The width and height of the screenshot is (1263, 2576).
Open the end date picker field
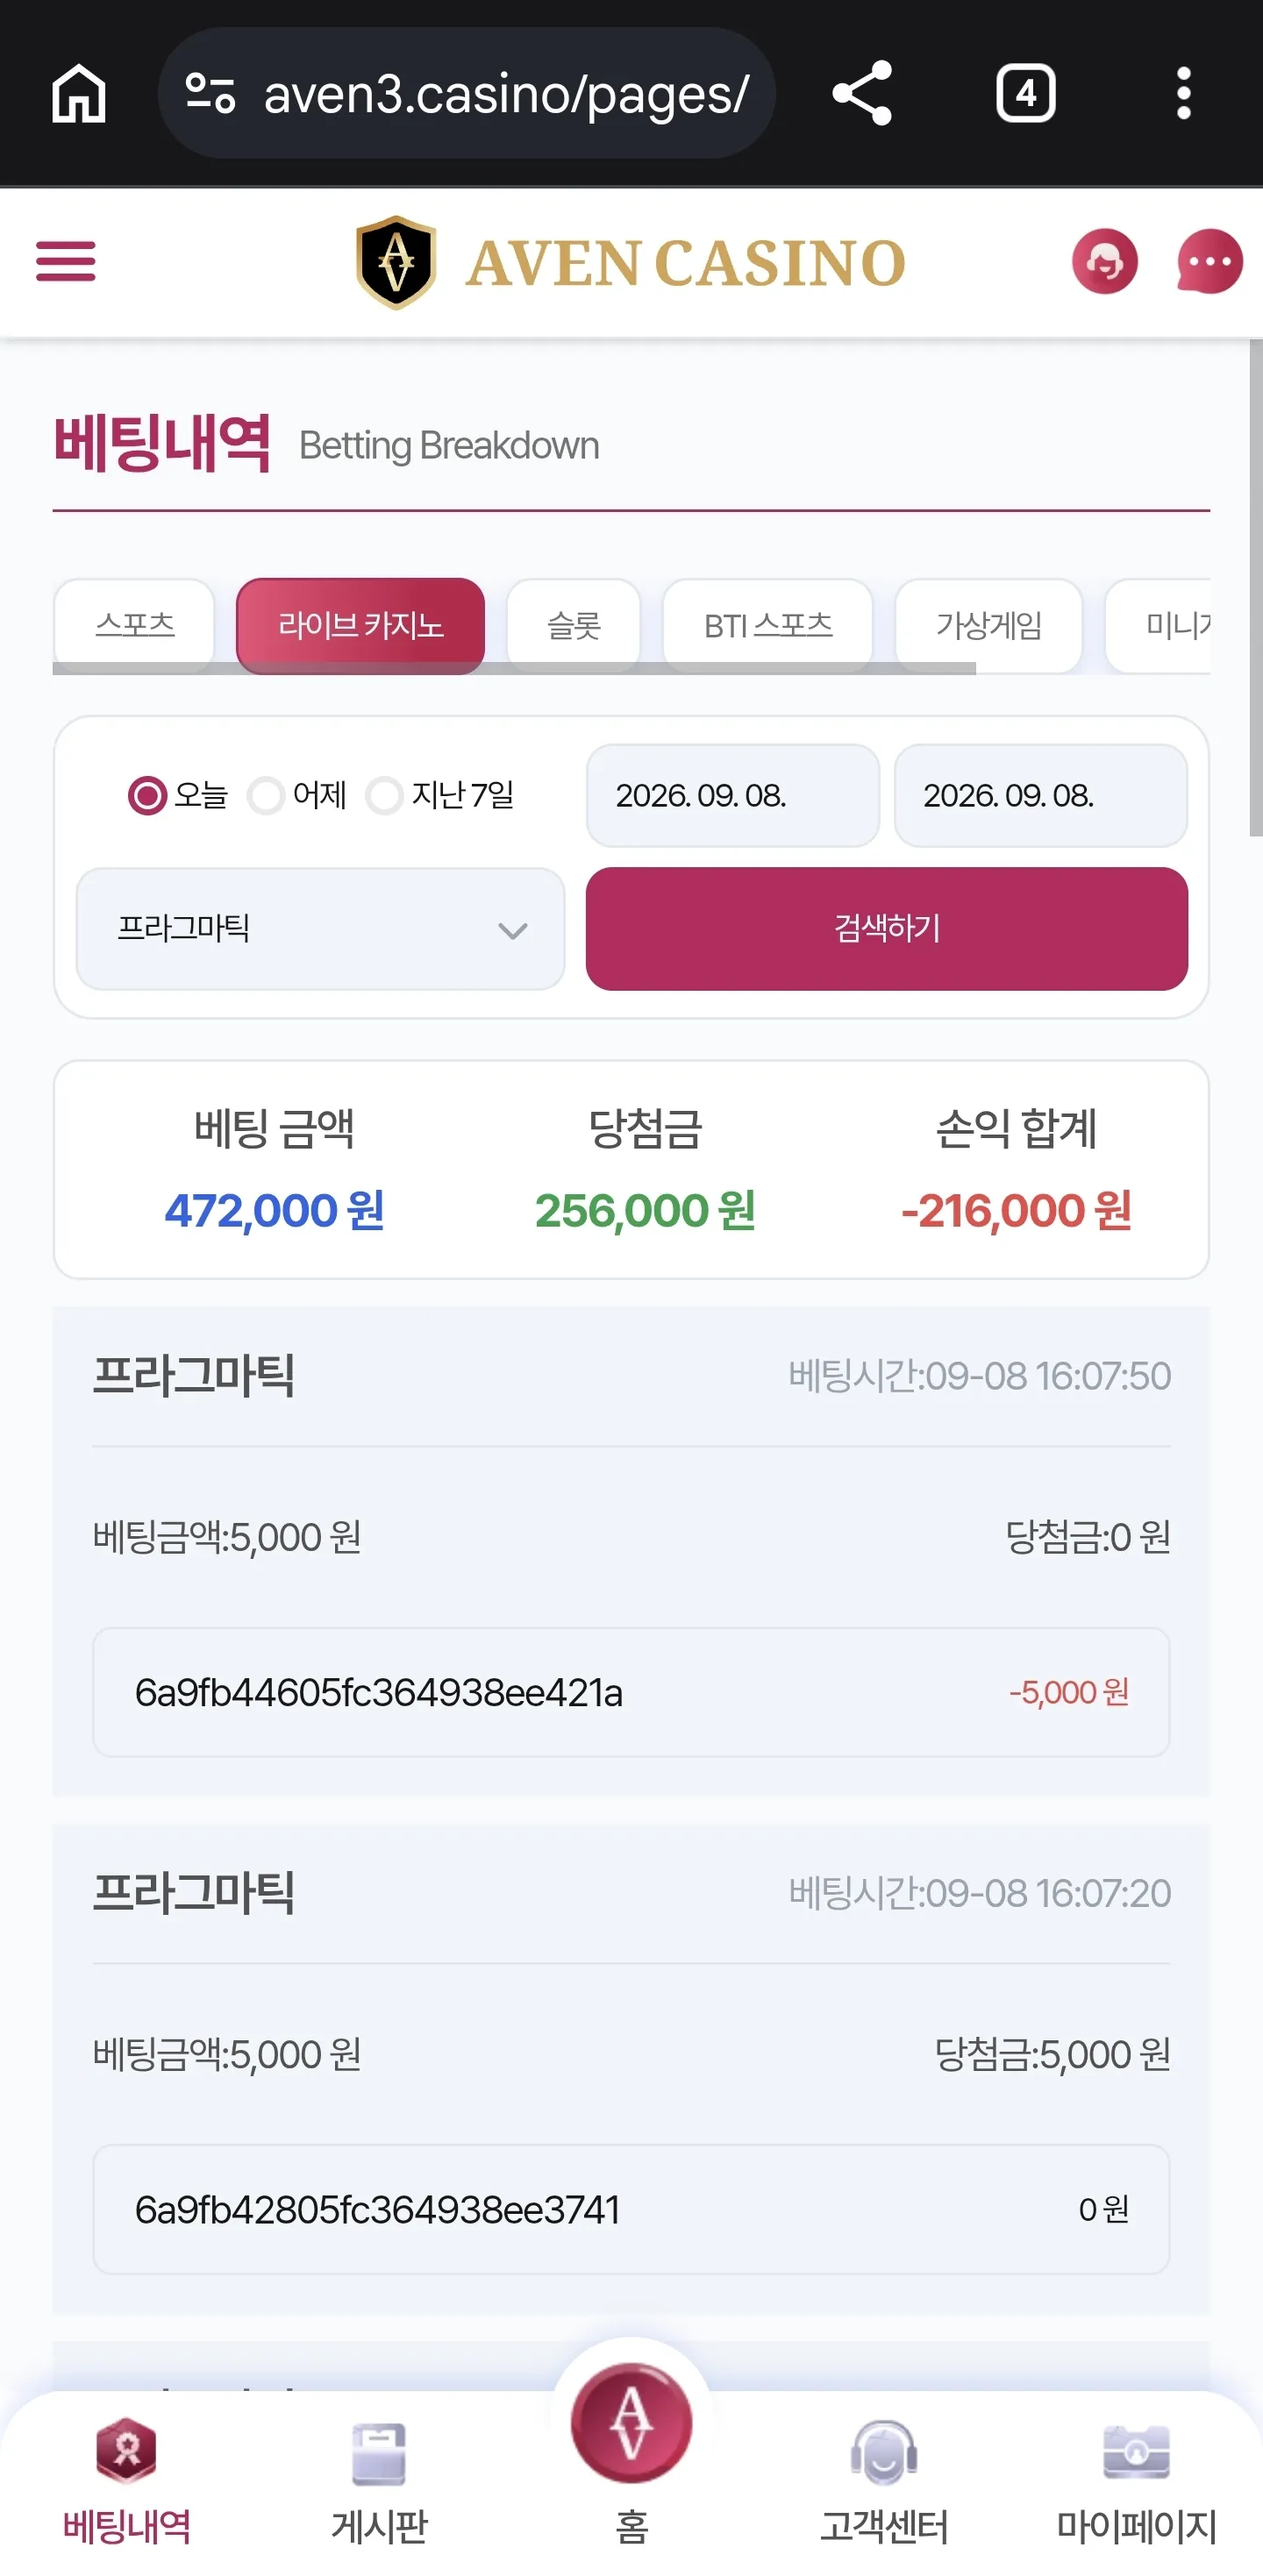(x=1041, y=796)
